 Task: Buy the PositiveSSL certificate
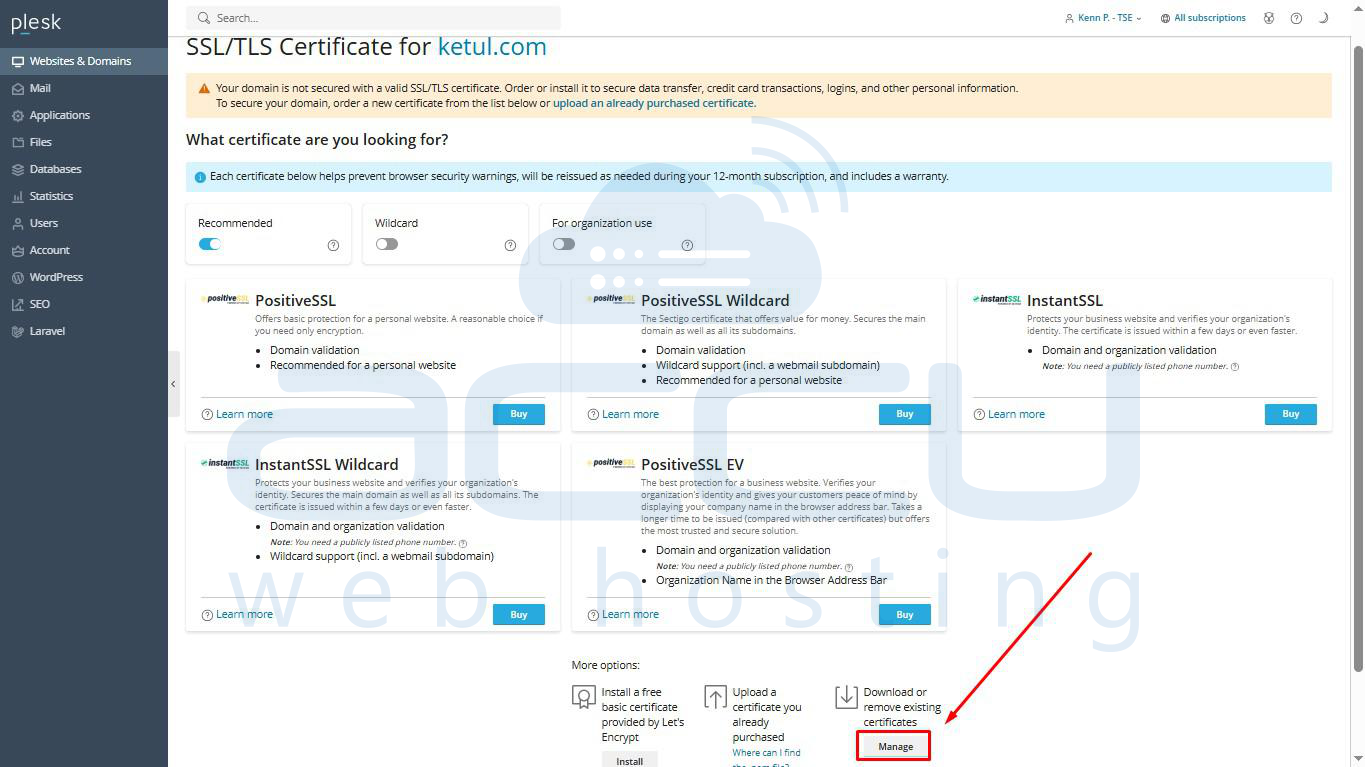[x=519, y=414]
